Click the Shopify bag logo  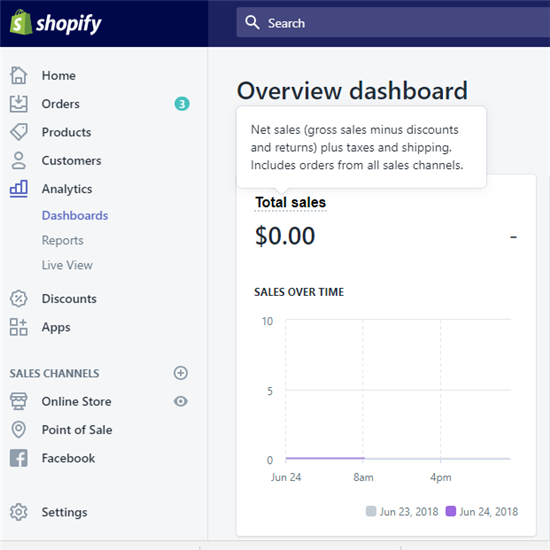coord(21,22)
